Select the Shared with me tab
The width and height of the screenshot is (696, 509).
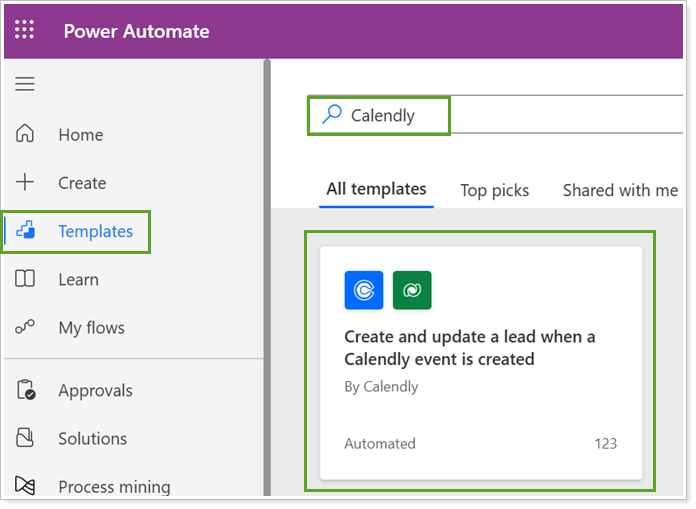(620, 190)
